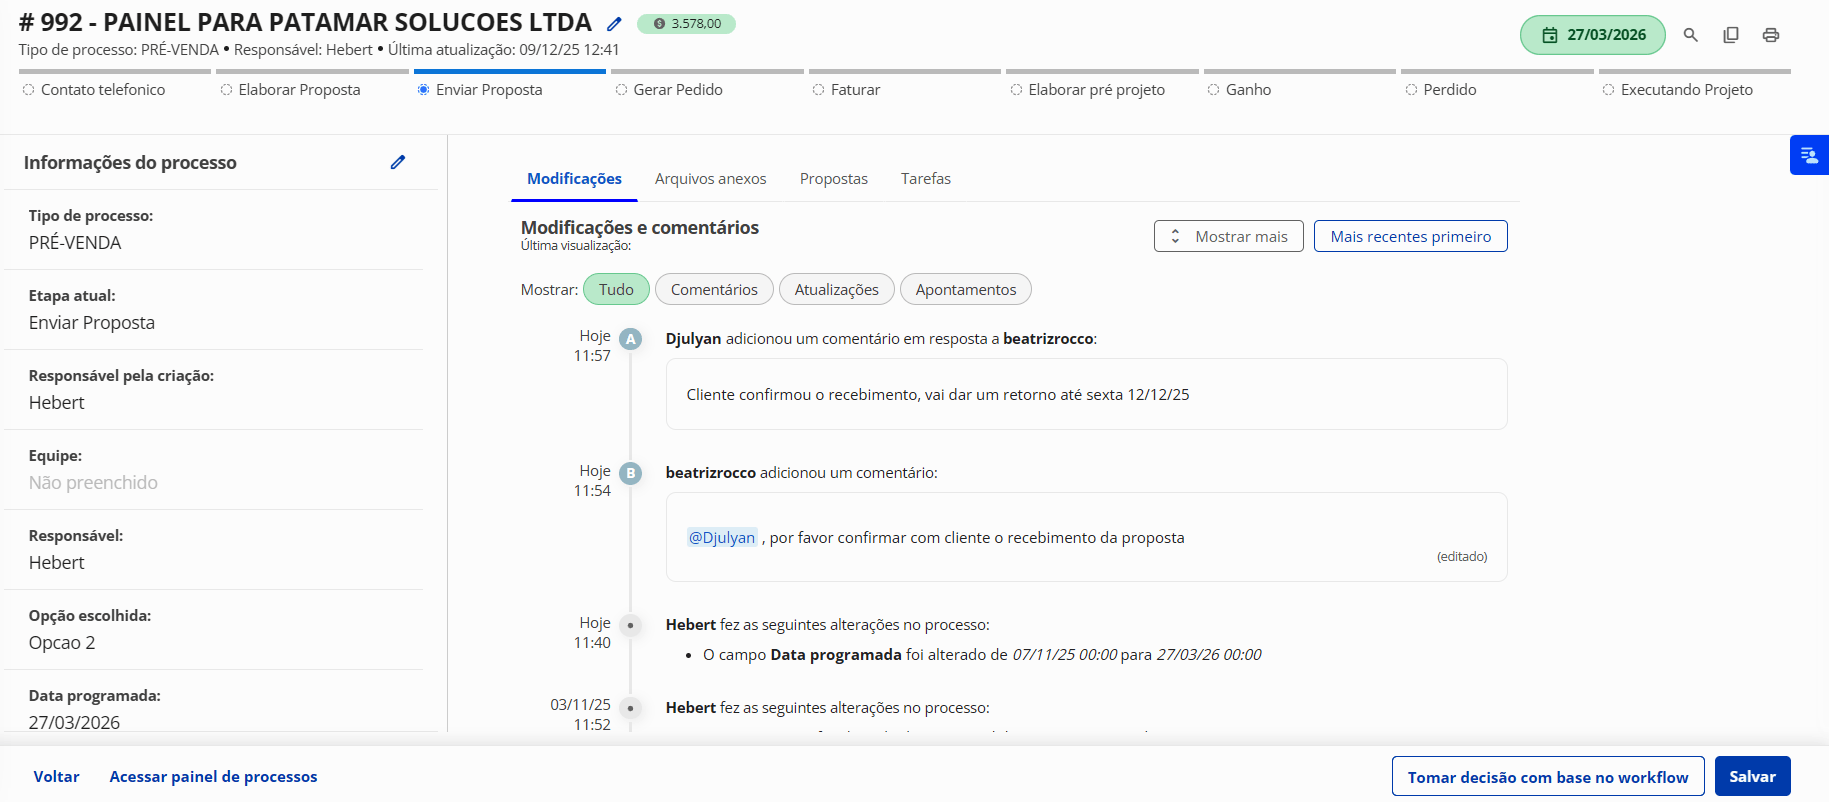The height and width of the screenshot is (802, 1829).
Task: Open the 27/03/2026 scheduled date button
Action: click(x=1592, y=35)
